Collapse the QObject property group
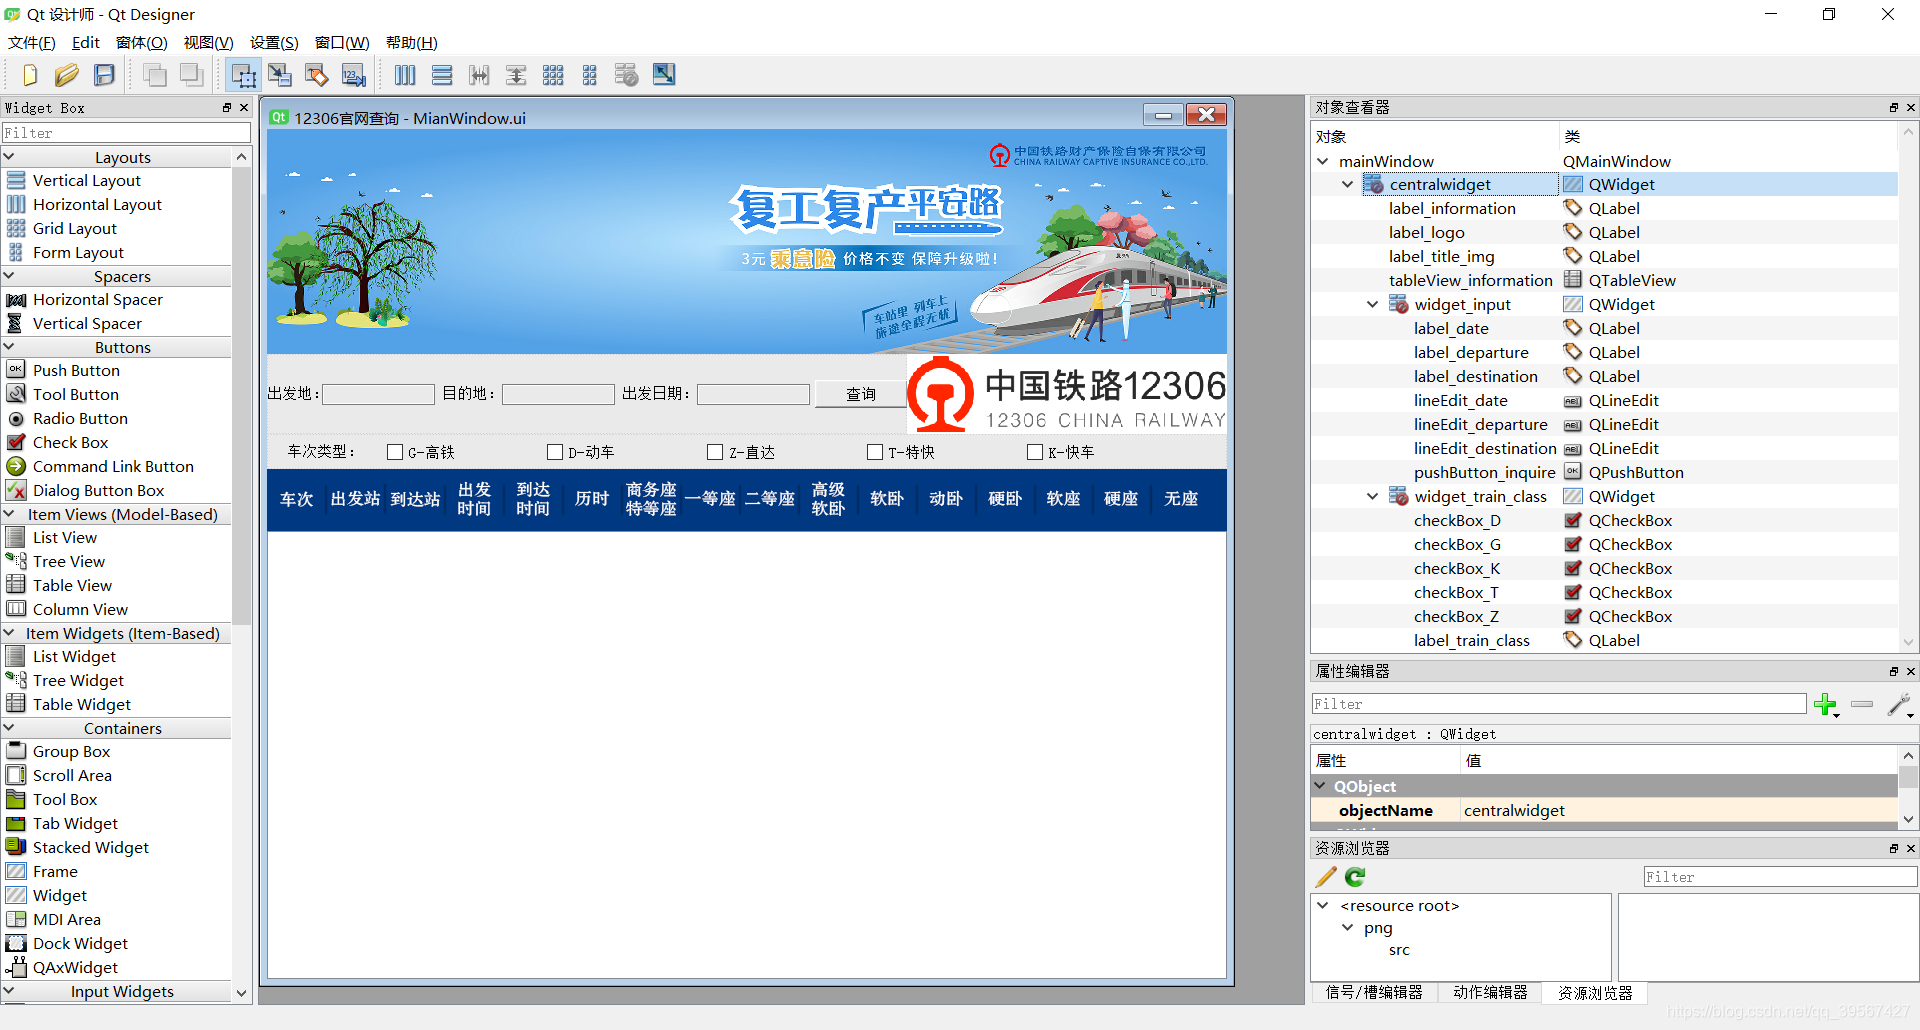The width and height of the screenshot is (1920, 1030). click(x=1320, y=786)
